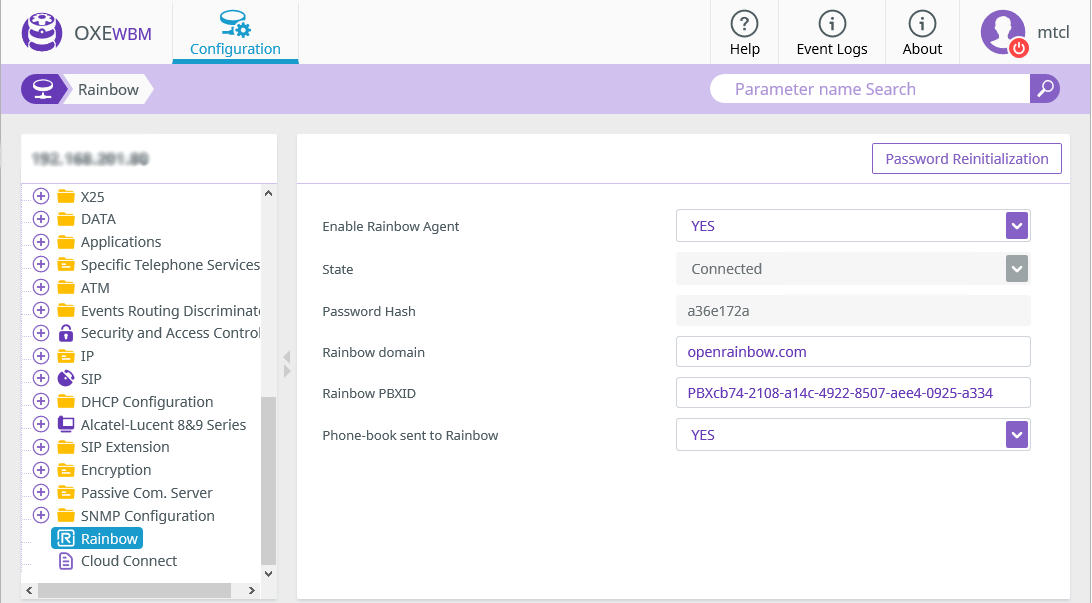Screen dimensions: 1092x603
Task: Expand SNMP Configuration node
Action: tap(41, 516)
